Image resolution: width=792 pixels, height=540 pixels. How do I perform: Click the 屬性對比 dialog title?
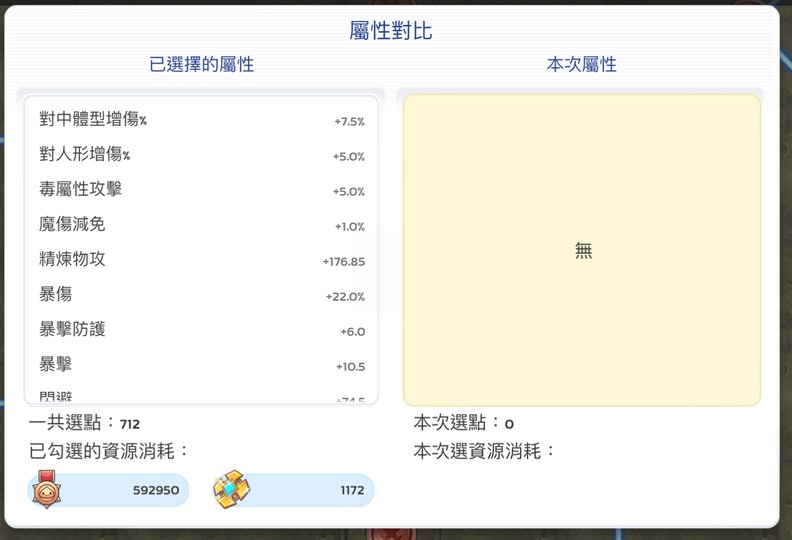pyautogui.click(x=390, y=31)
